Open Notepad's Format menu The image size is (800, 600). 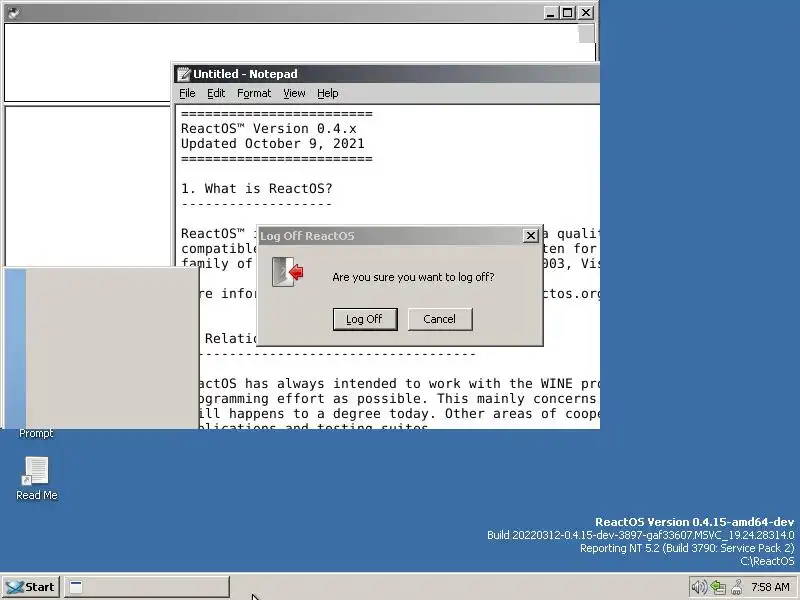tap(254, 93)
